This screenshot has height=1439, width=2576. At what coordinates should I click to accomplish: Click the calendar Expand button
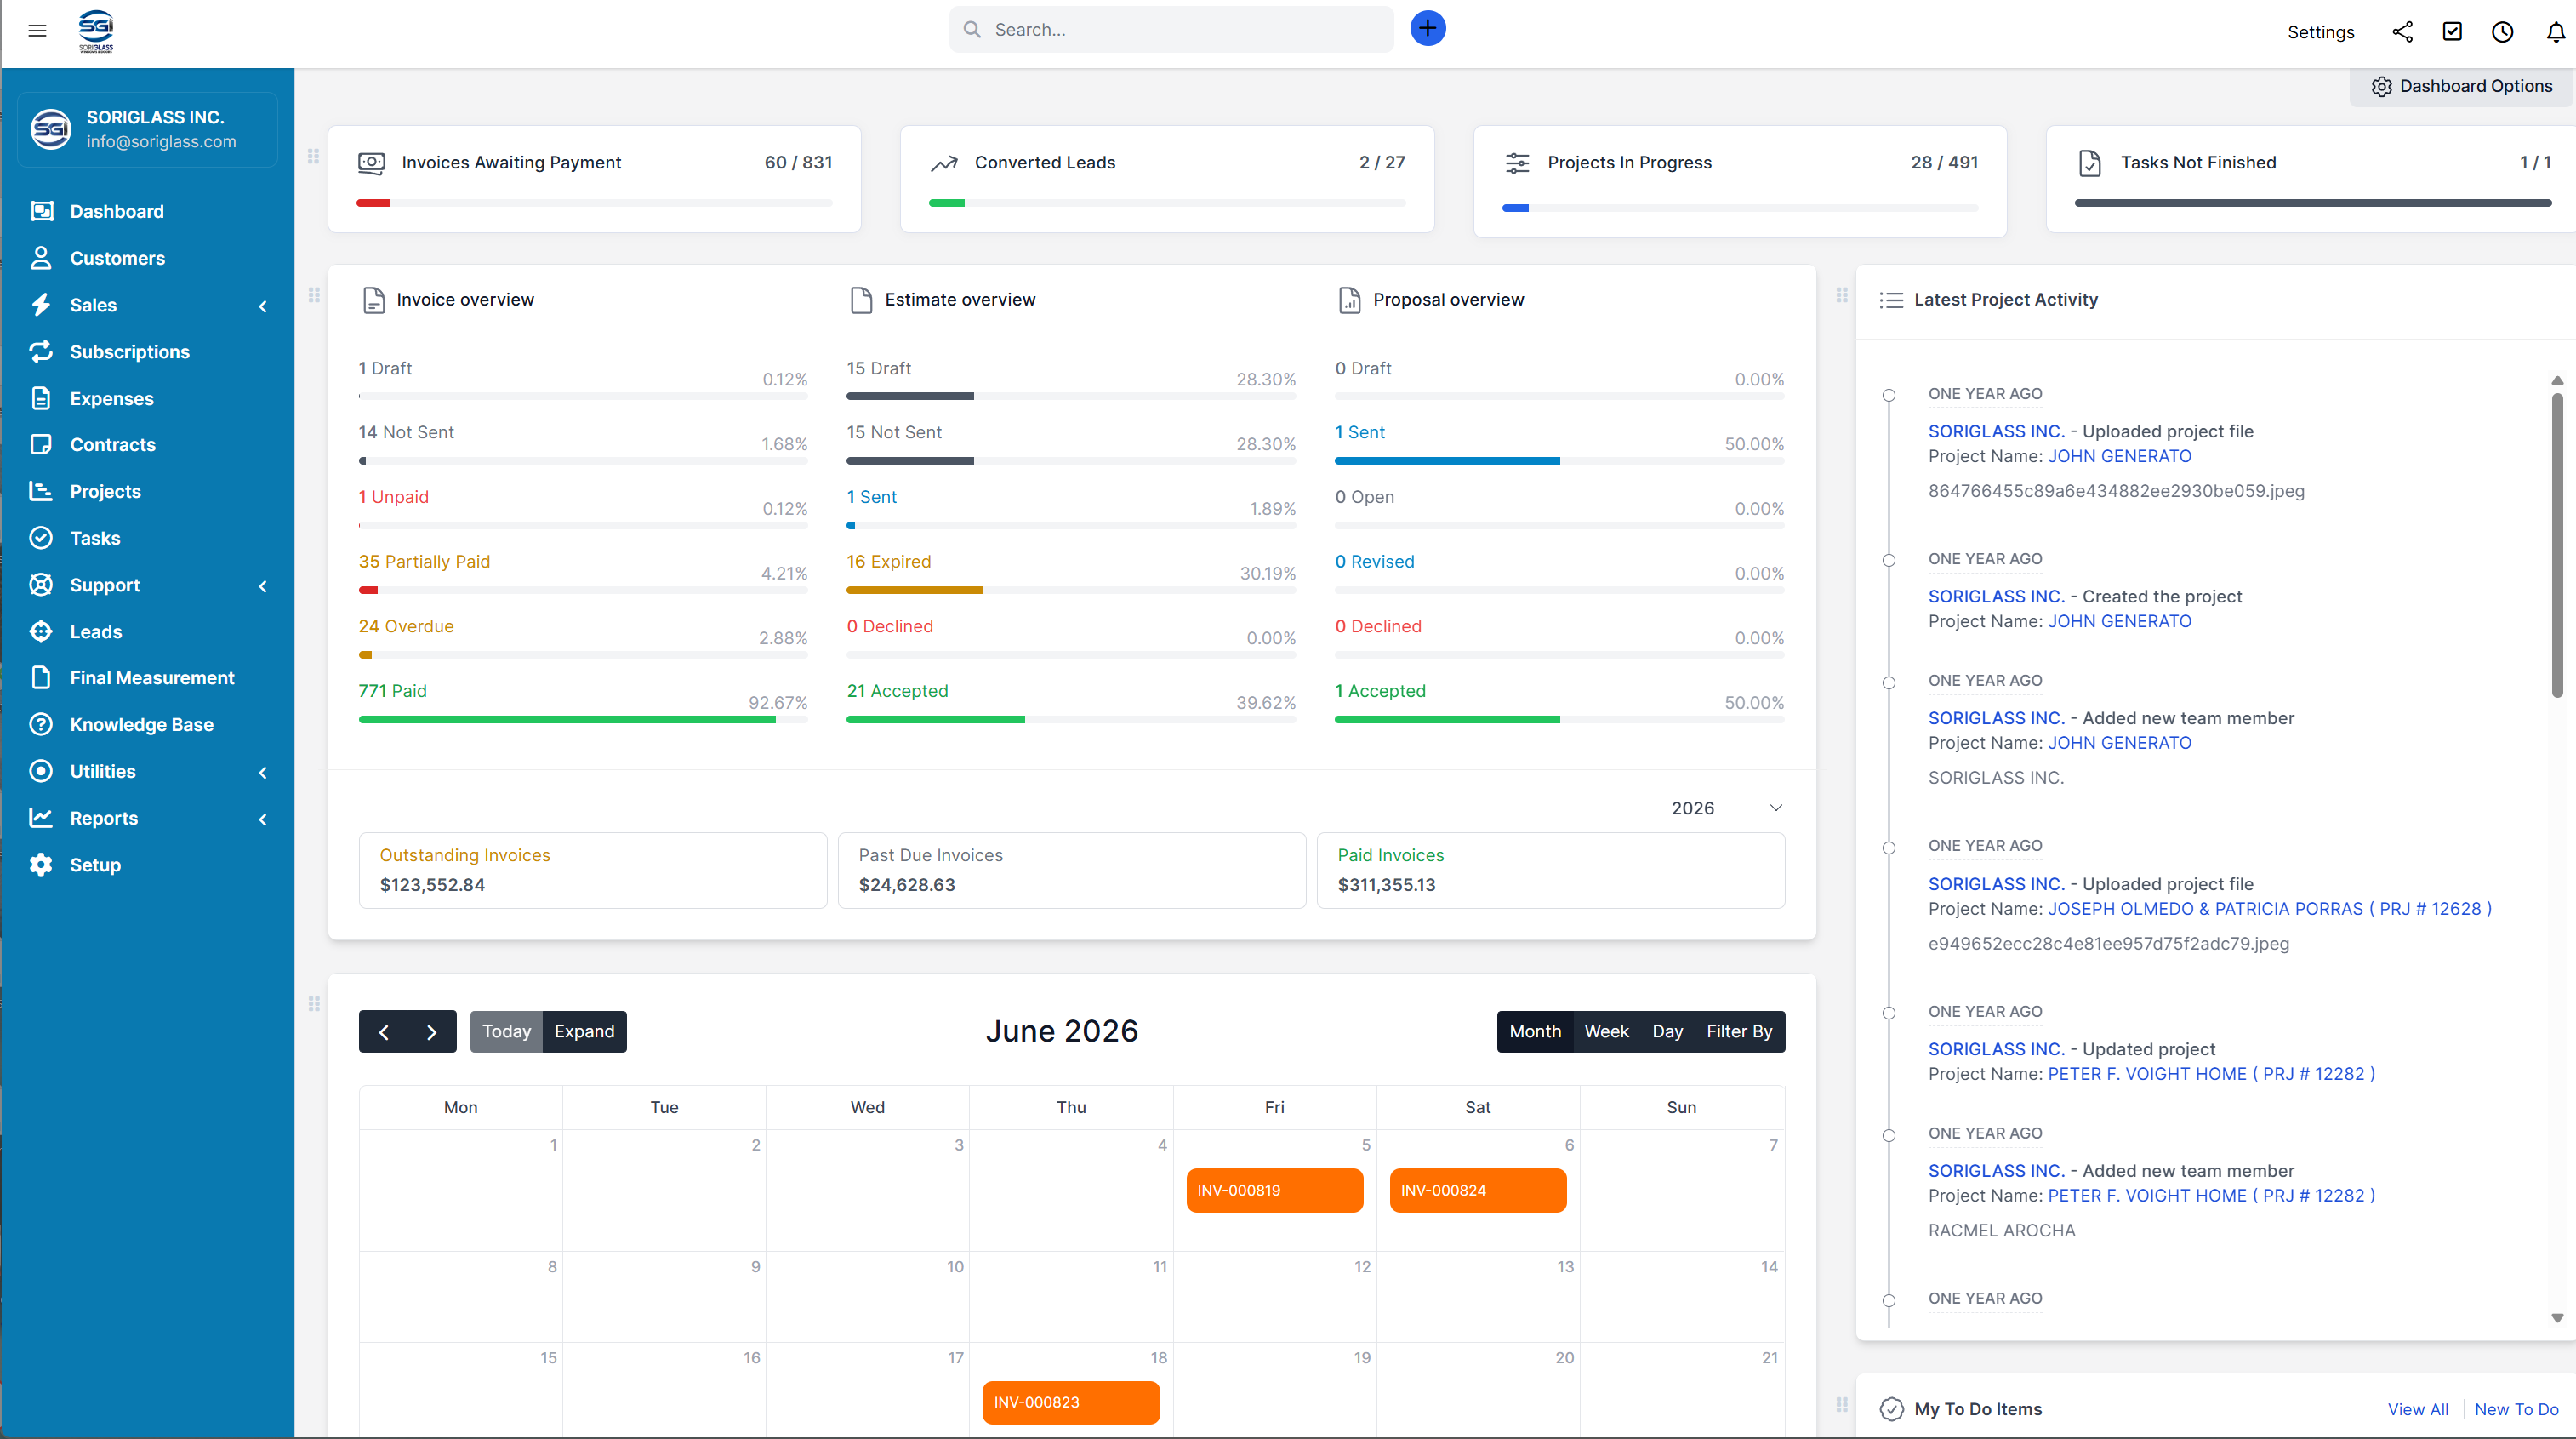[585, 1031]
